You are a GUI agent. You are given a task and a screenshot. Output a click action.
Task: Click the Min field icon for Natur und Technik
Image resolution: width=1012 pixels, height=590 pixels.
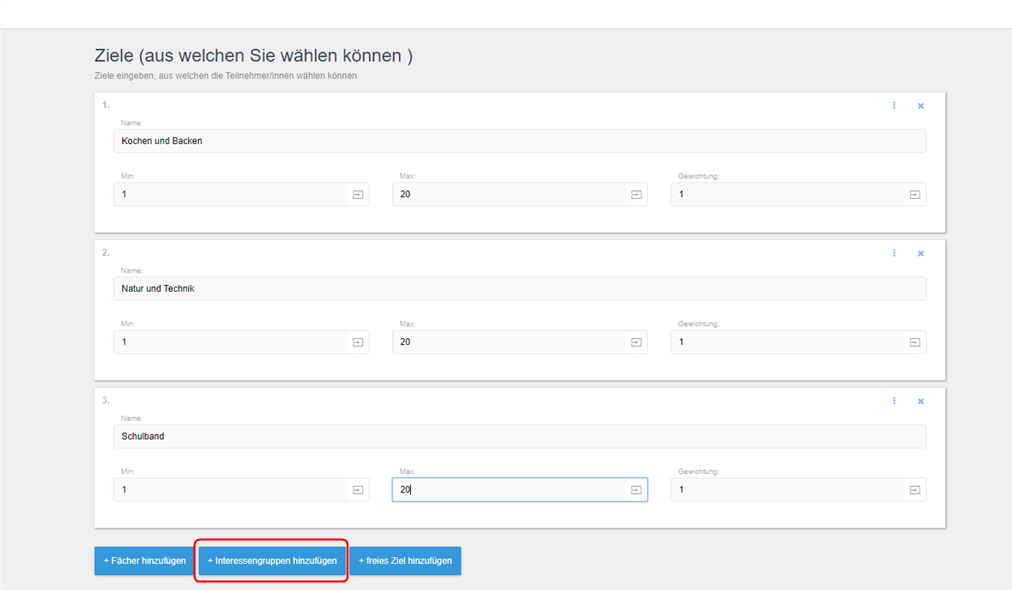click(x=358, y=342)
